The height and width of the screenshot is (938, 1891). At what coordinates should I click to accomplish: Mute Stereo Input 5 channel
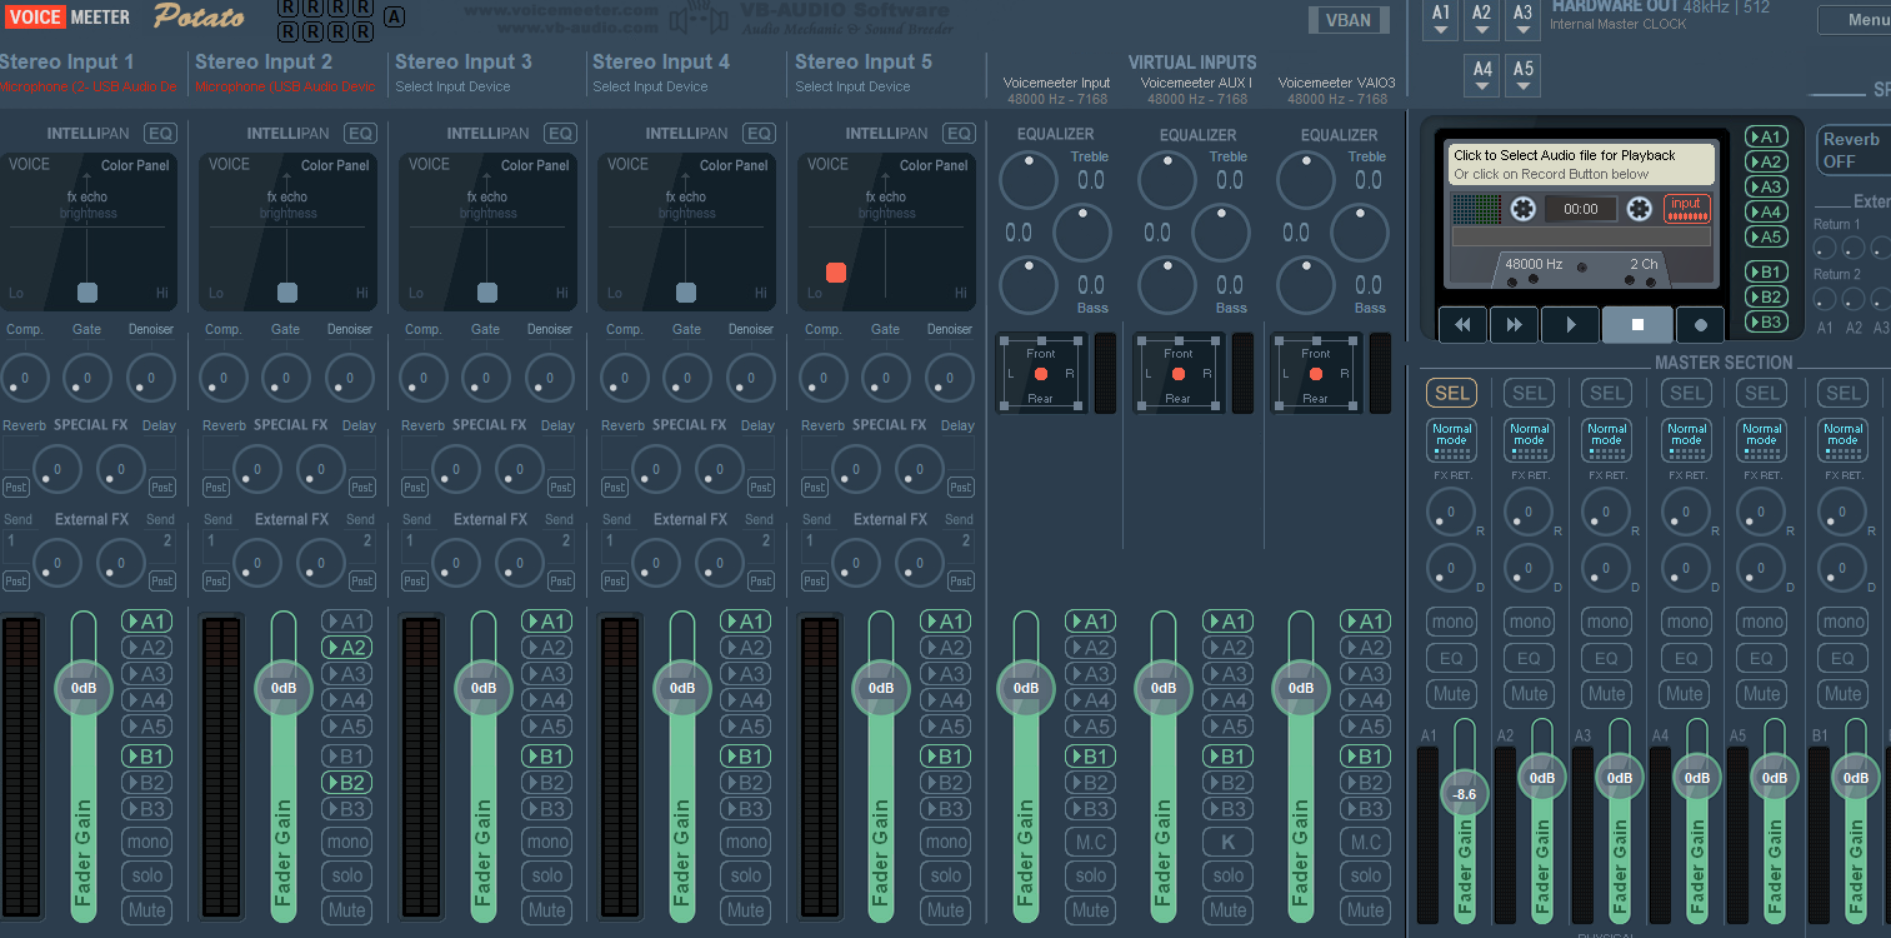point(946,910)
